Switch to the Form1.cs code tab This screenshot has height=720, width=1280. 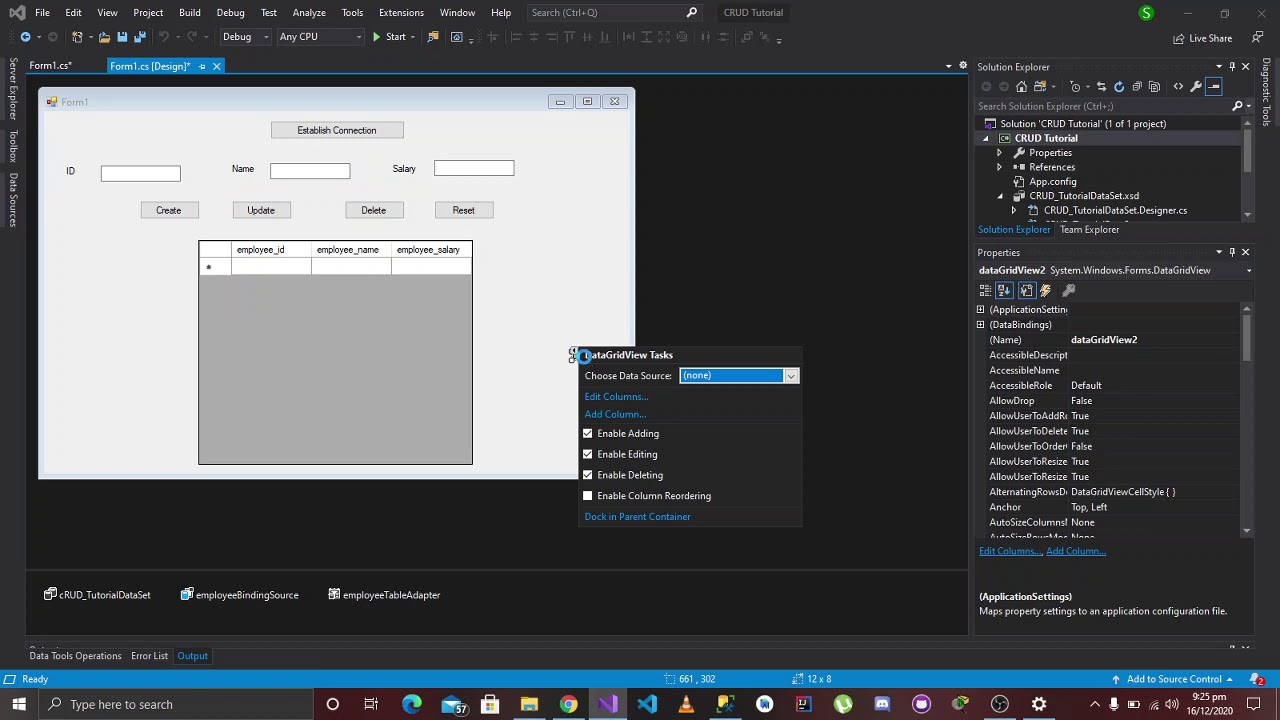click(x=50, y=66)
